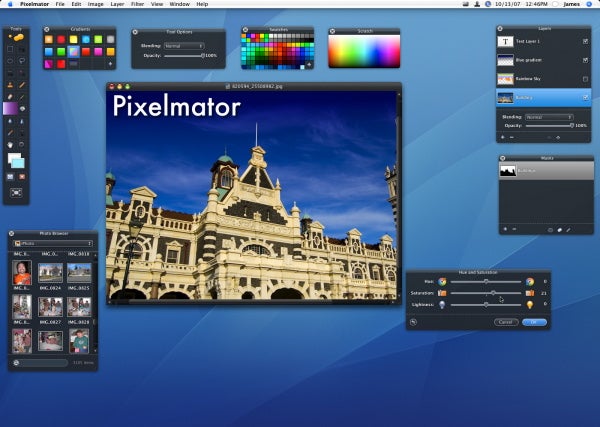Viewport: 600px width, 427px height.
Task: Add a swatch with Swatches plus icon
Action: pos(309,65)
